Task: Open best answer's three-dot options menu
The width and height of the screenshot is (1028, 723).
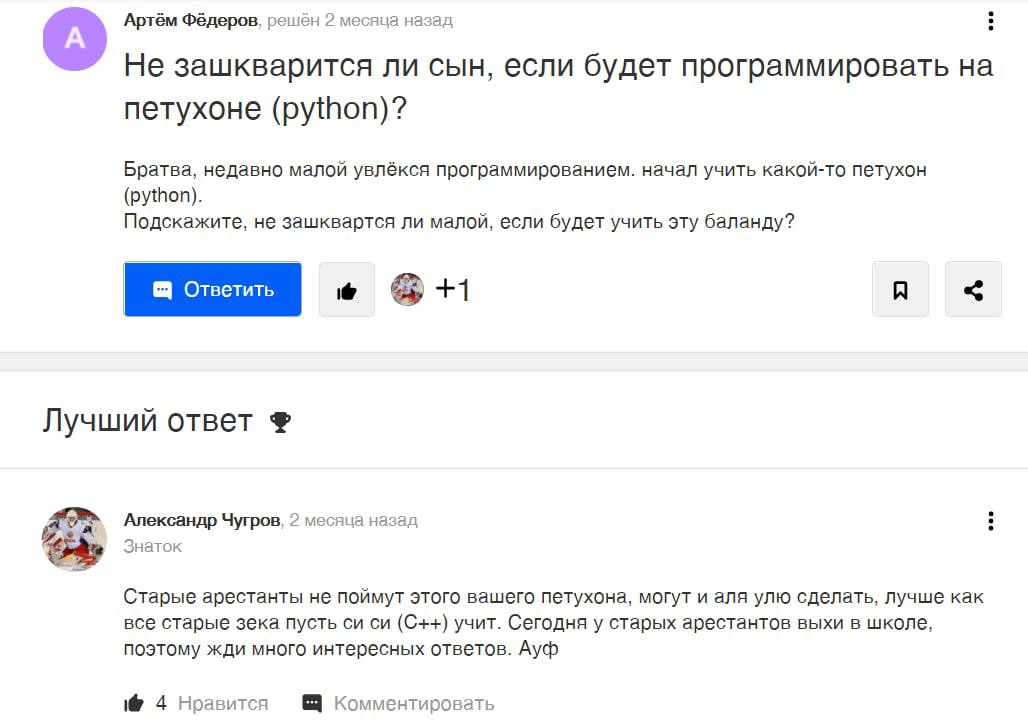Action: (x=991, y=521)
